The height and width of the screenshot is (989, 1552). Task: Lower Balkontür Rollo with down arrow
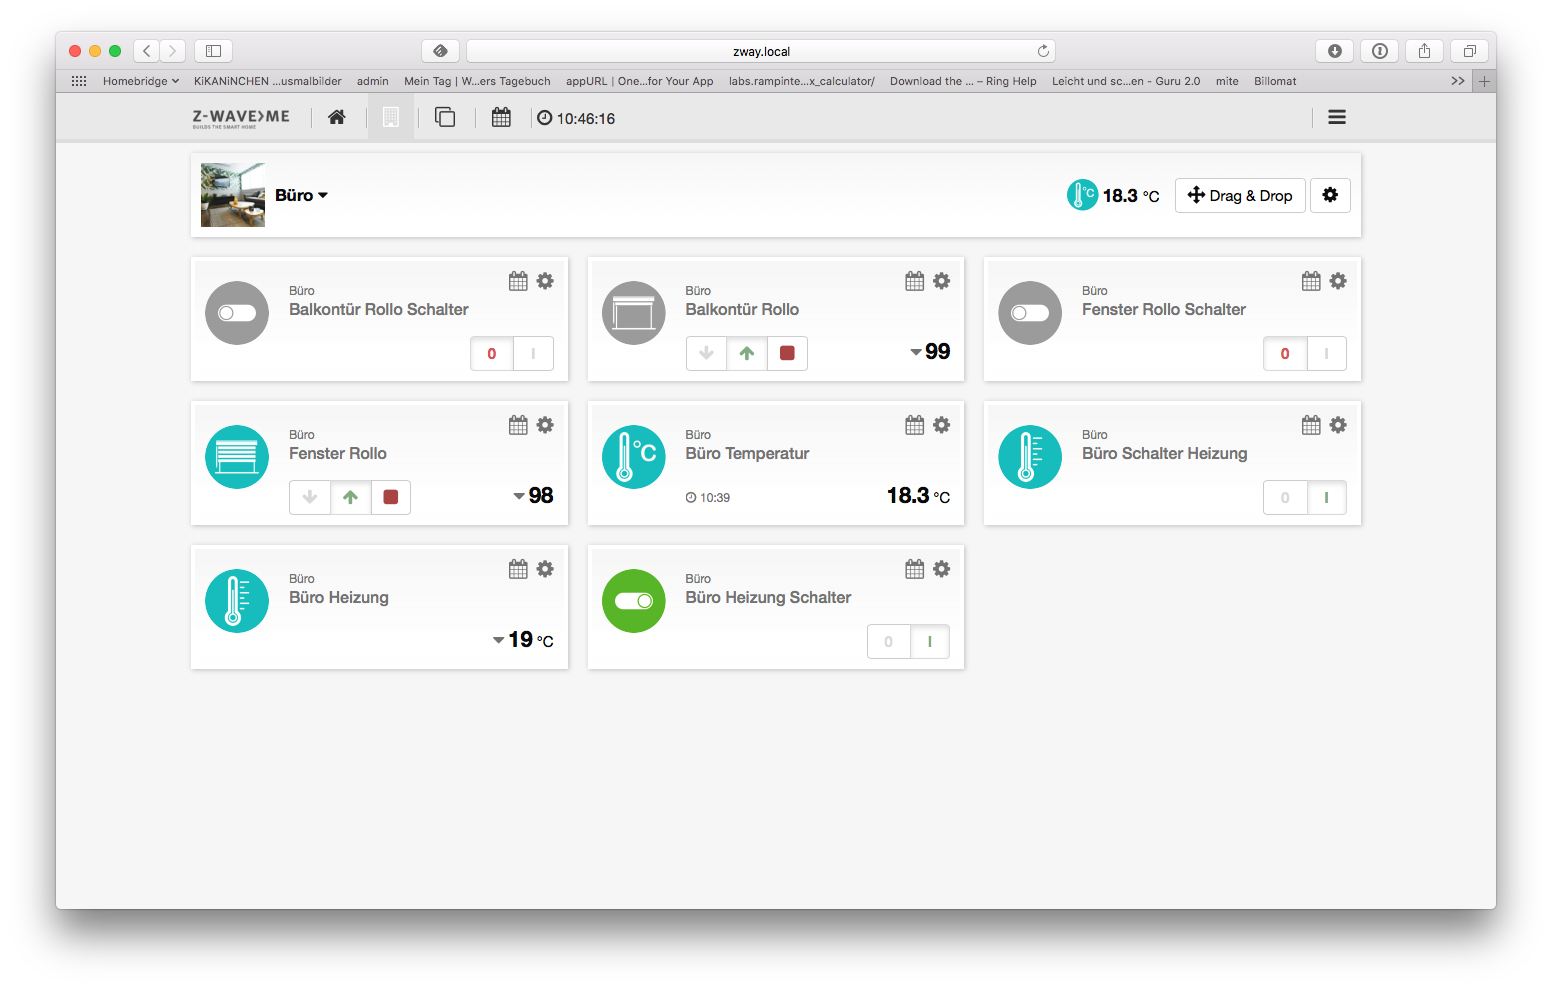click(706, 353)
